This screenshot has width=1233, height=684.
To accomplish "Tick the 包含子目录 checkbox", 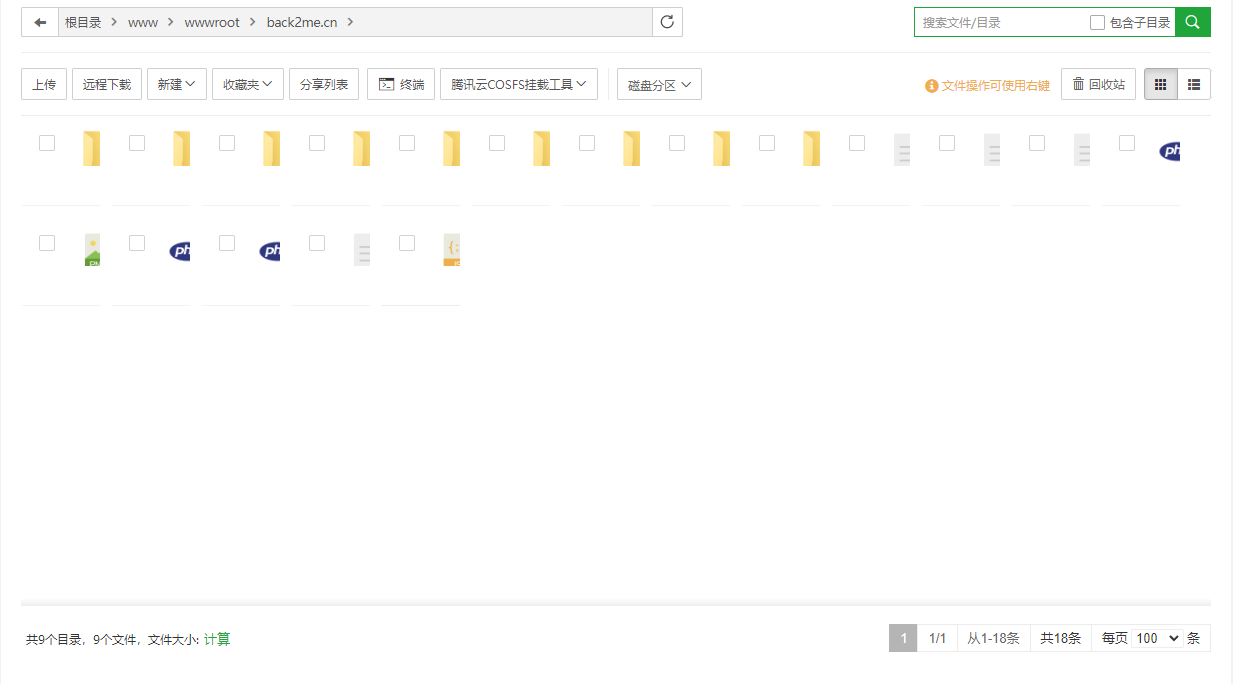I will click(1097, 22).
